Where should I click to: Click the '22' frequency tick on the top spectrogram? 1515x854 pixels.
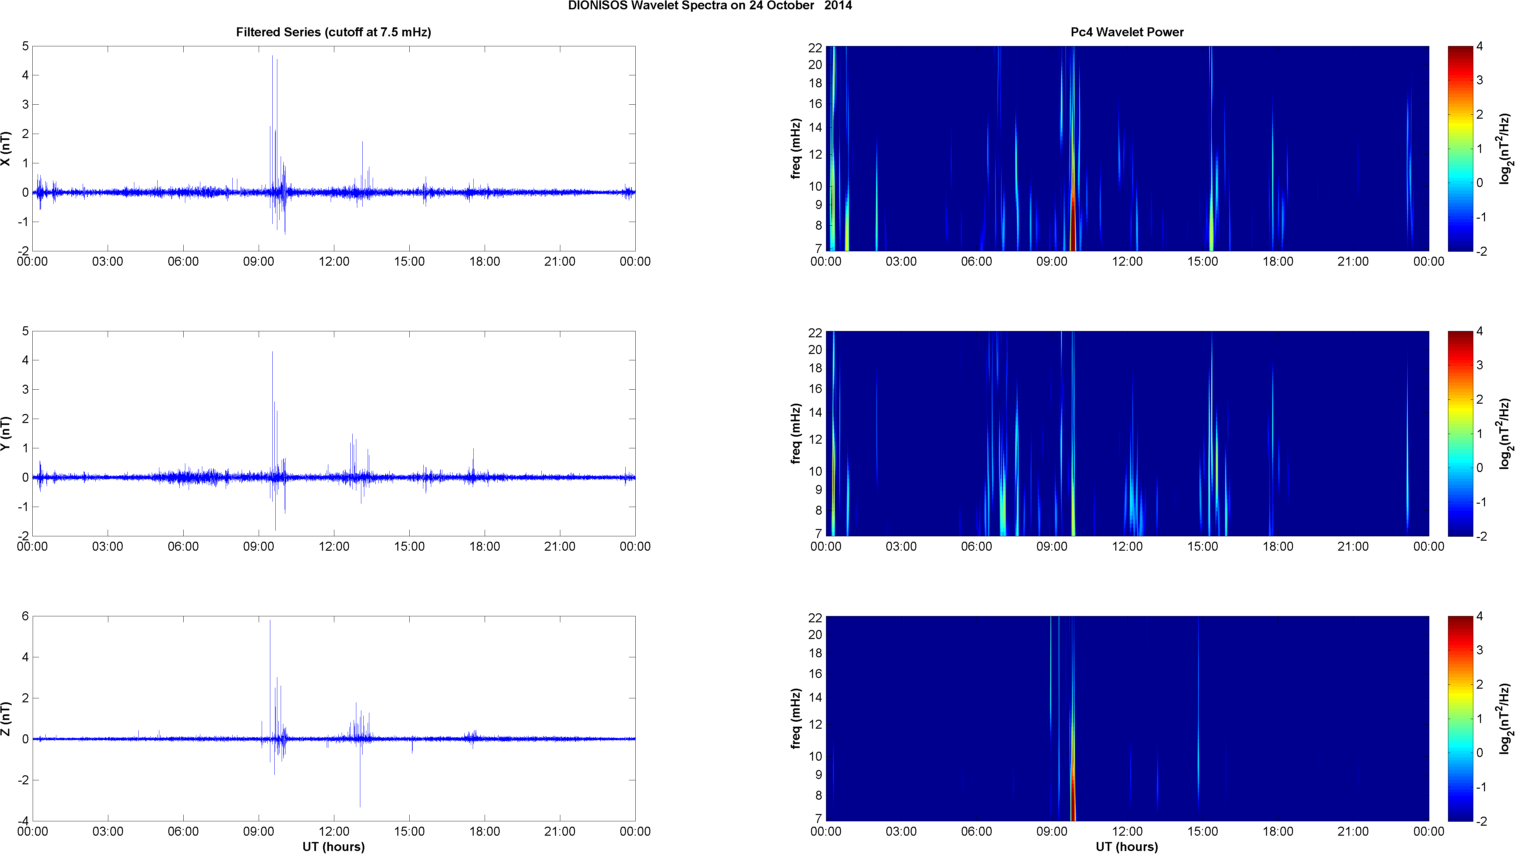point(815,48)
